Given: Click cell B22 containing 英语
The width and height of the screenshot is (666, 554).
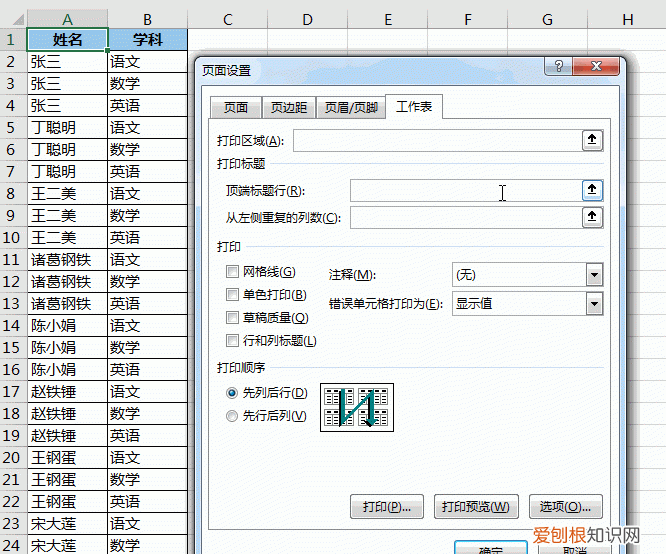Looking at the screenshot, I should click(147, 501).
